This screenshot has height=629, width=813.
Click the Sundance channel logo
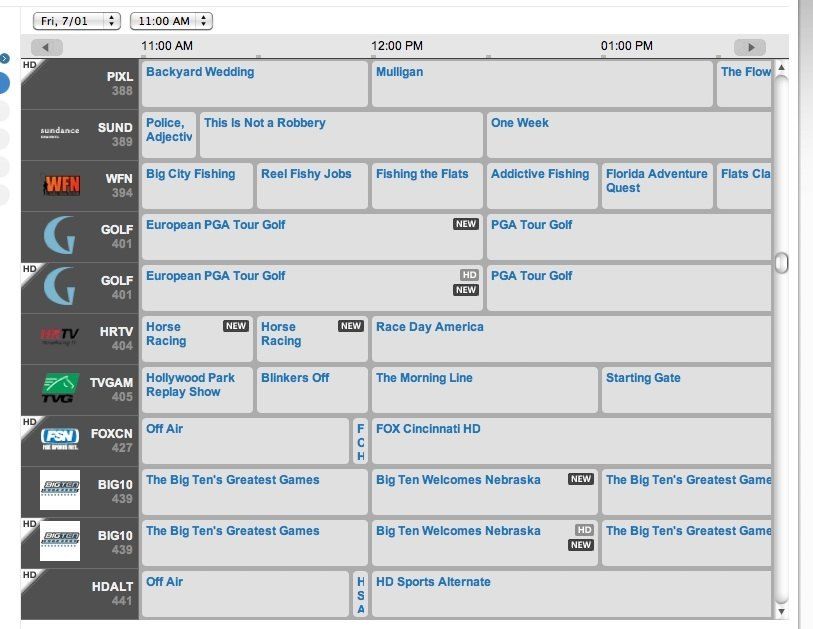[60, 133]
